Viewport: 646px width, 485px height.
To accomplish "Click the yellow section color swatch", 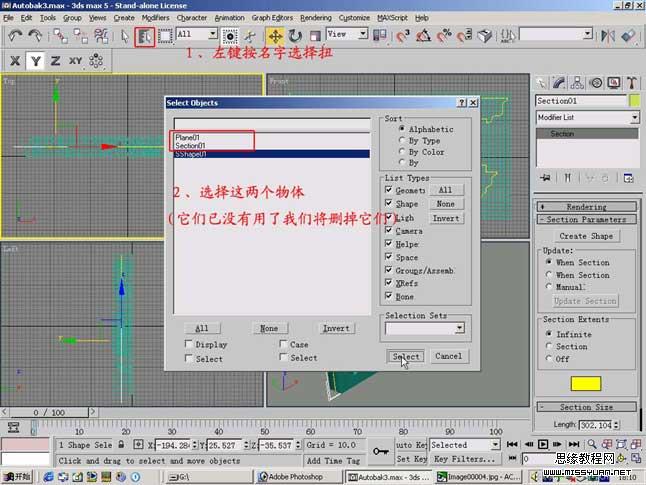I will click(585, 384).
